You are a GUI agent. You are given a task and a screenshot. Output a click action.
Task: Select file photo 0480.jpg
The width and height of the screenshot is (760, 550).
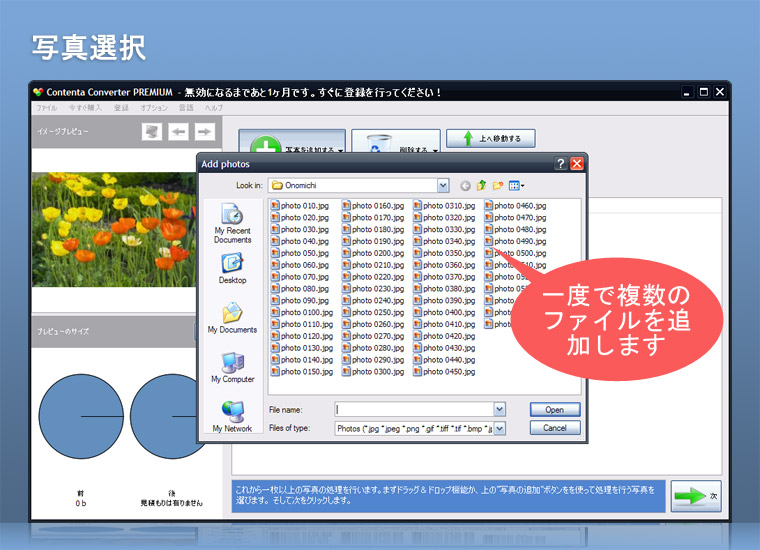point(516,229)
